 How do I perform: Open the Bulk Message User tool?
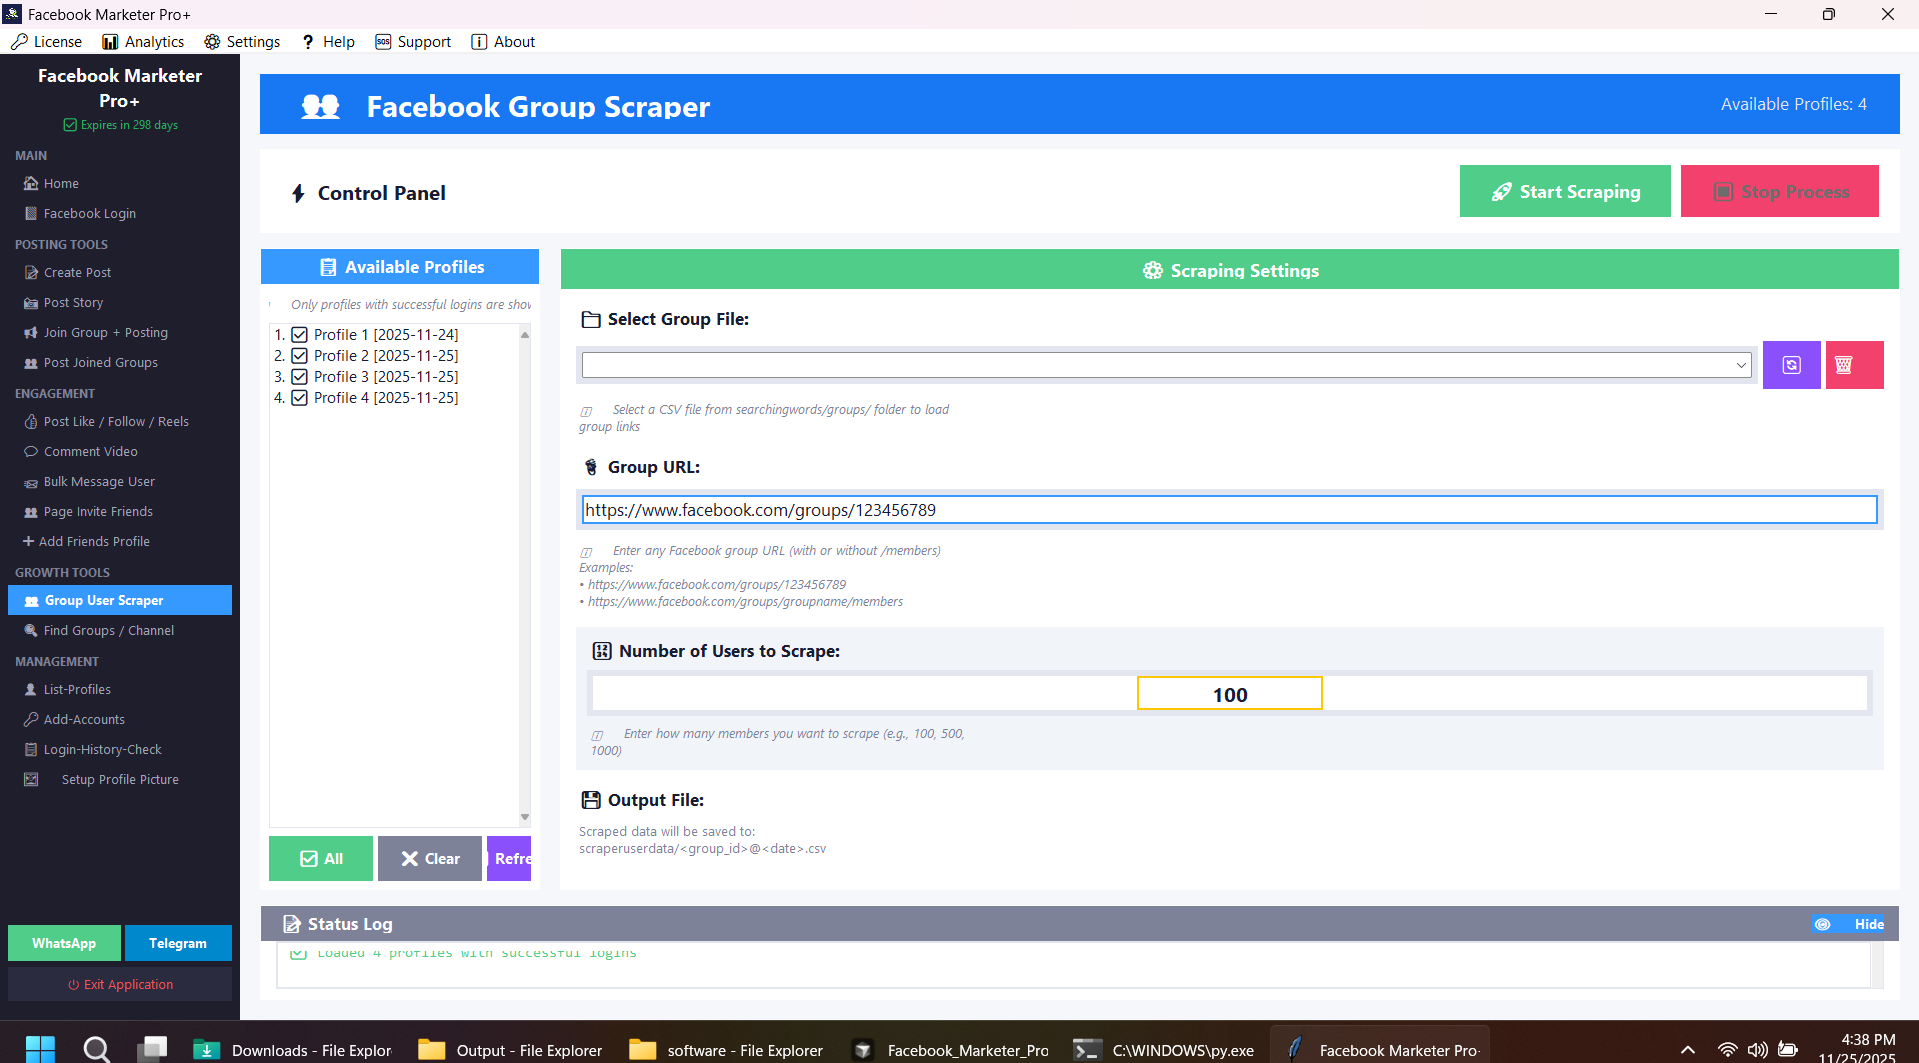coord(99,481)
